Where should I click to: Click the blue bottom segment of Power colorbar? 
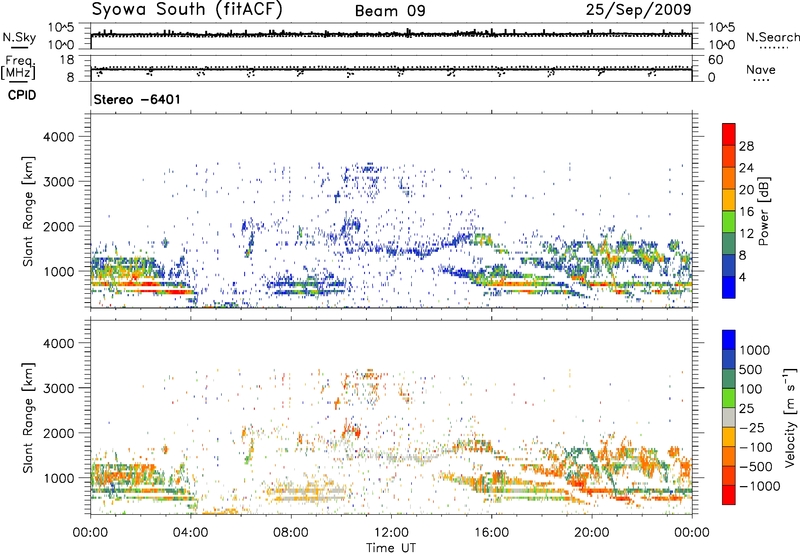[729, 287]
